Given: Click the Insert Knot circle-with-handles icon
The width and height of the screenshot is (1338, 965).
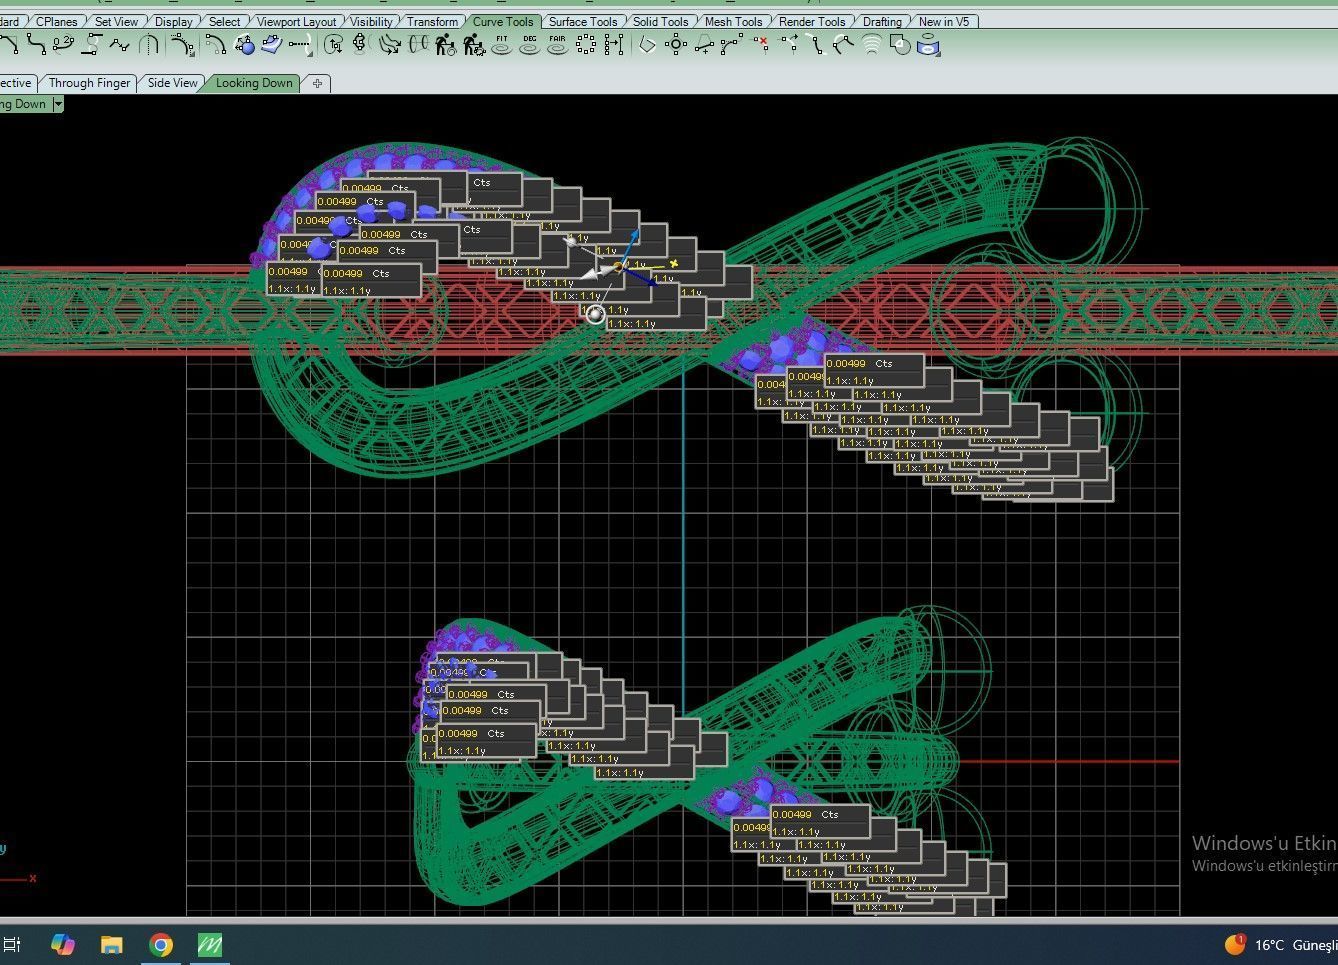Looking at the screenshot, I should click(x=677, y=44).
